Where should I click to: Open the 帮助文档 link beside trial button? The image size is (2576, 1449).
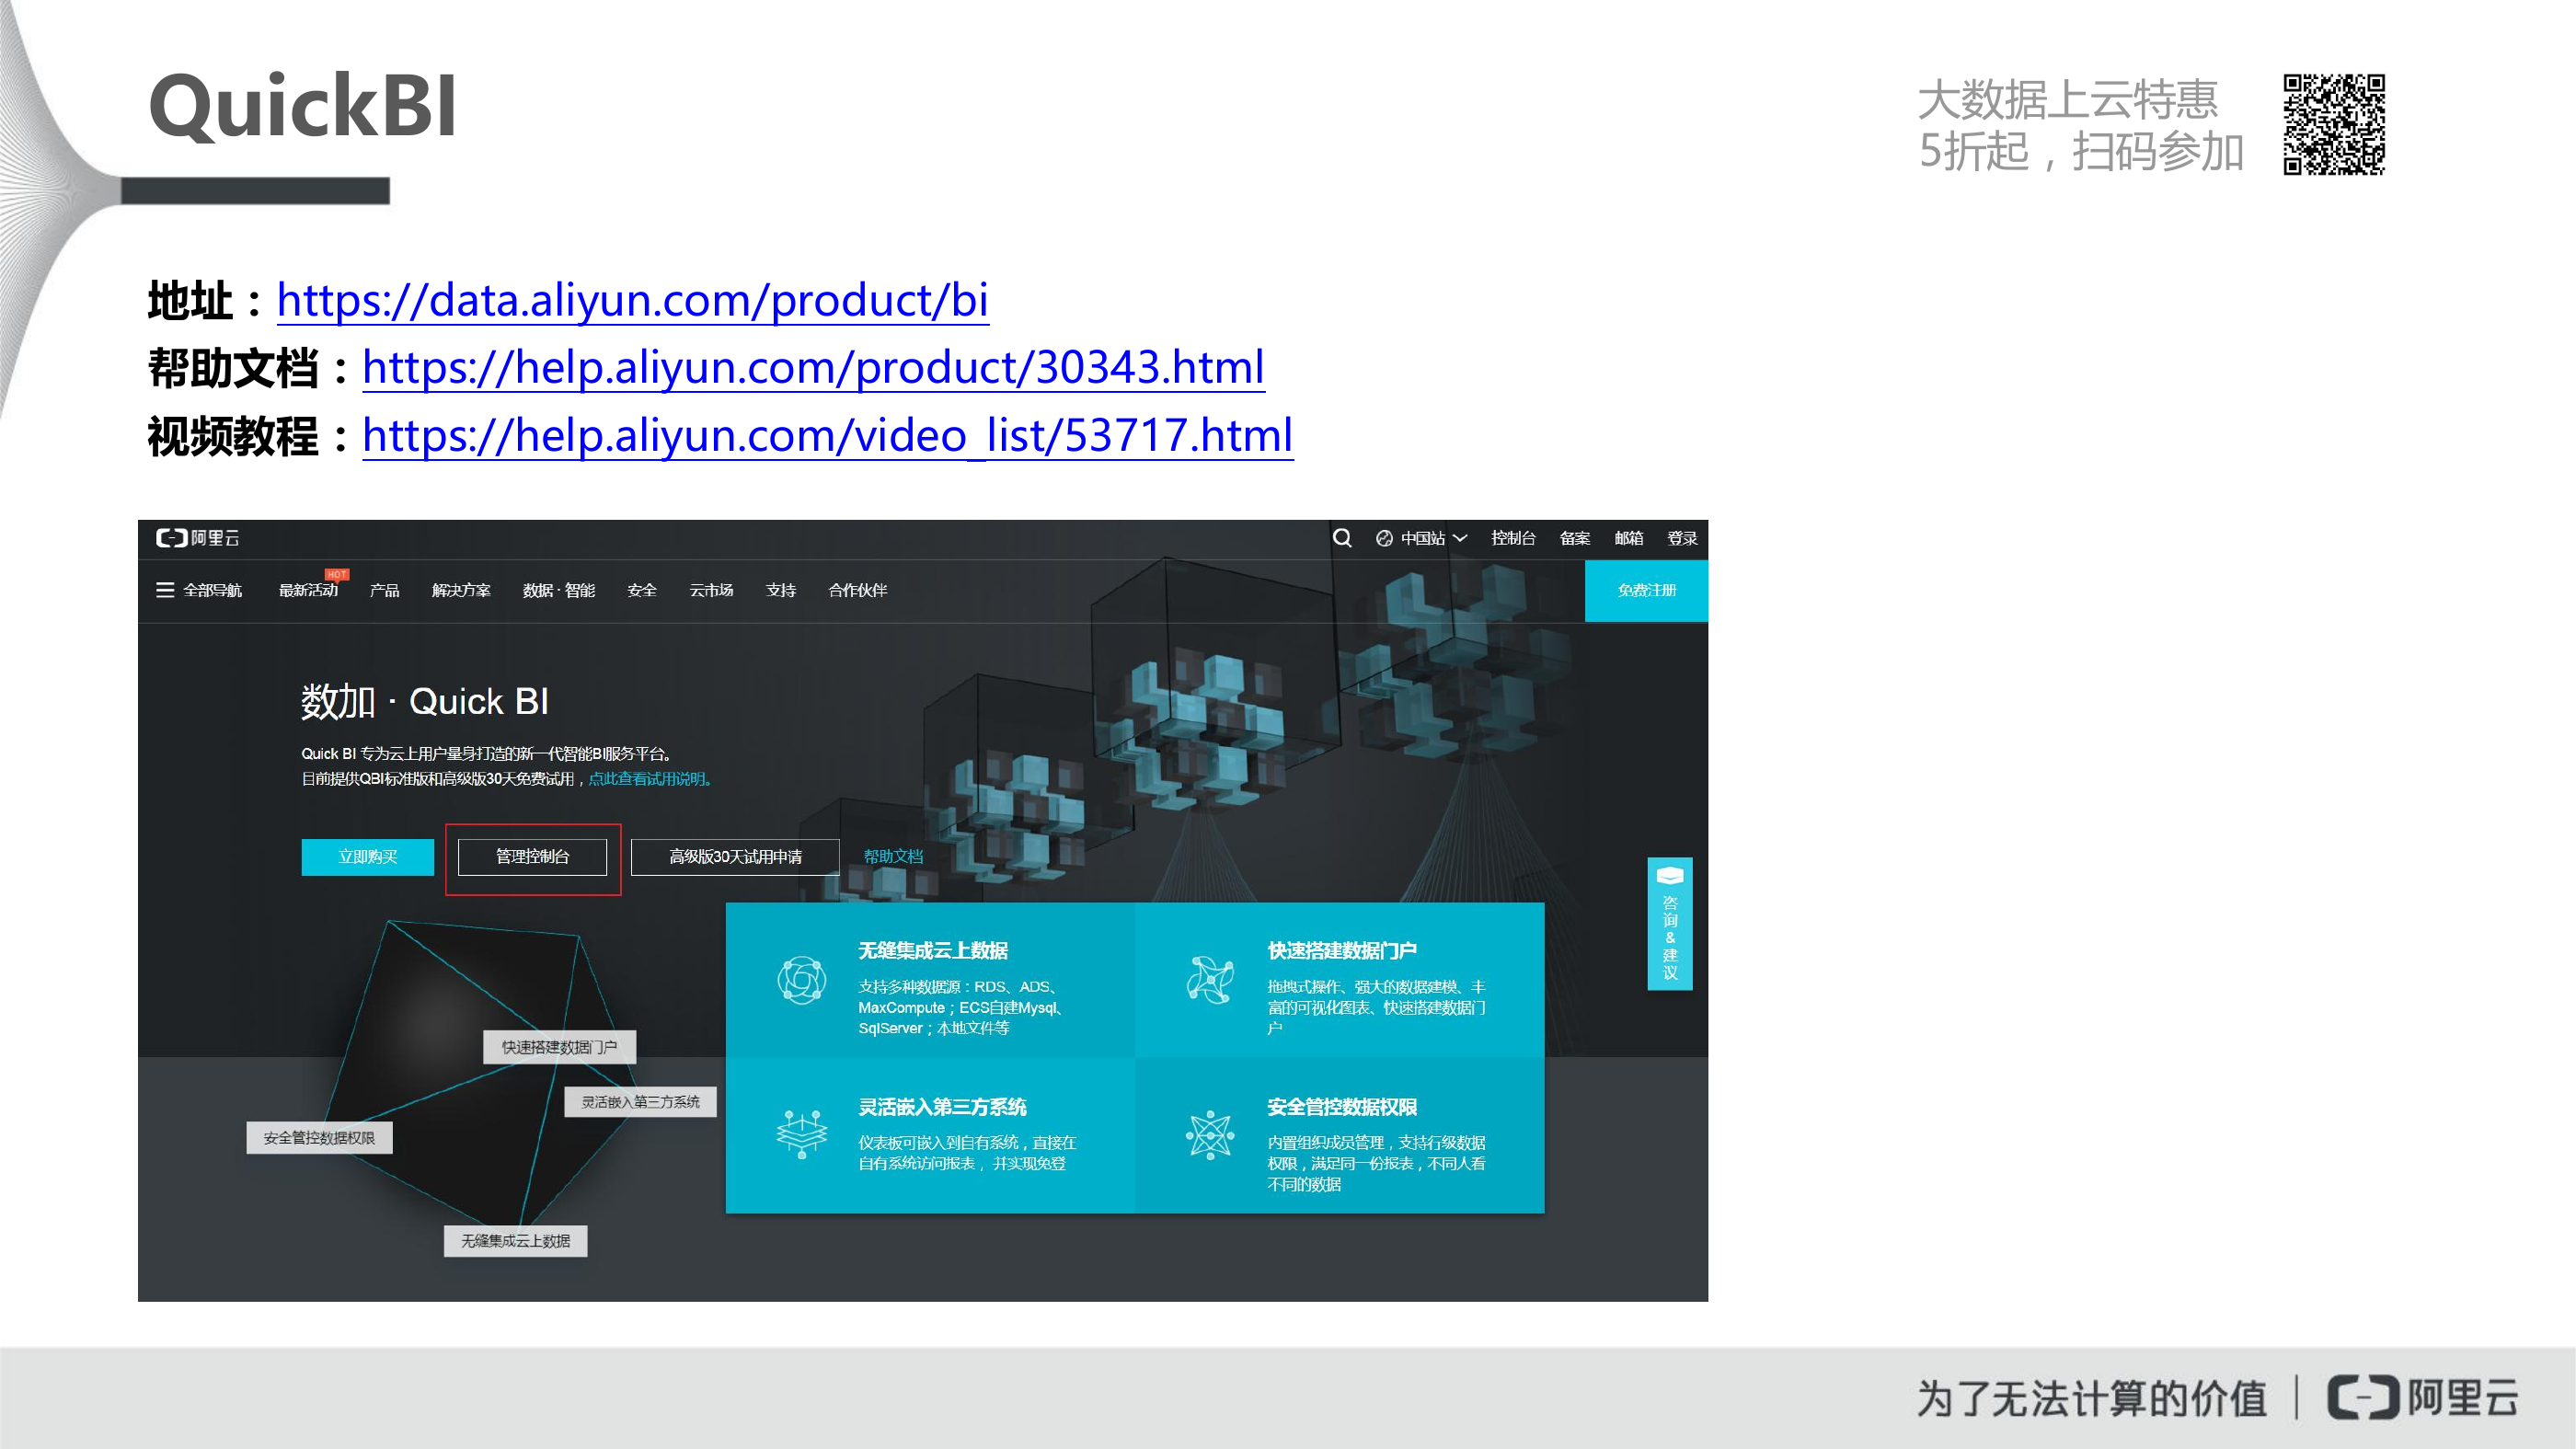pos(893,857)
